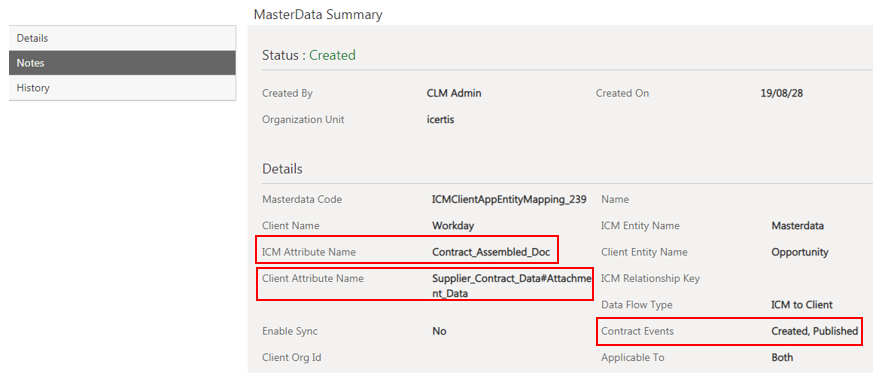Click the ICM to Client data flow value
This screenshot has height=377, width=885.
tap(801, 305)
